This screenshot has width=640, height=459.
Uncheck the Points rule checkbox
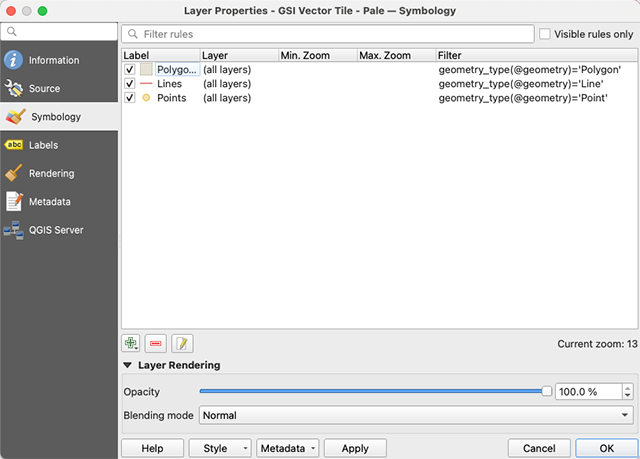[x=129, y=98]
